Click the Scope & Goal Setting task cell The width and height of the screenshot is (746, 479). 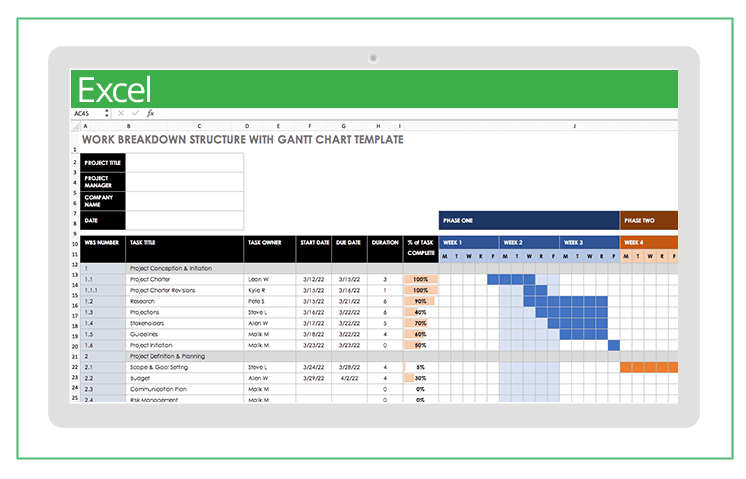click(x=185, y=367)
